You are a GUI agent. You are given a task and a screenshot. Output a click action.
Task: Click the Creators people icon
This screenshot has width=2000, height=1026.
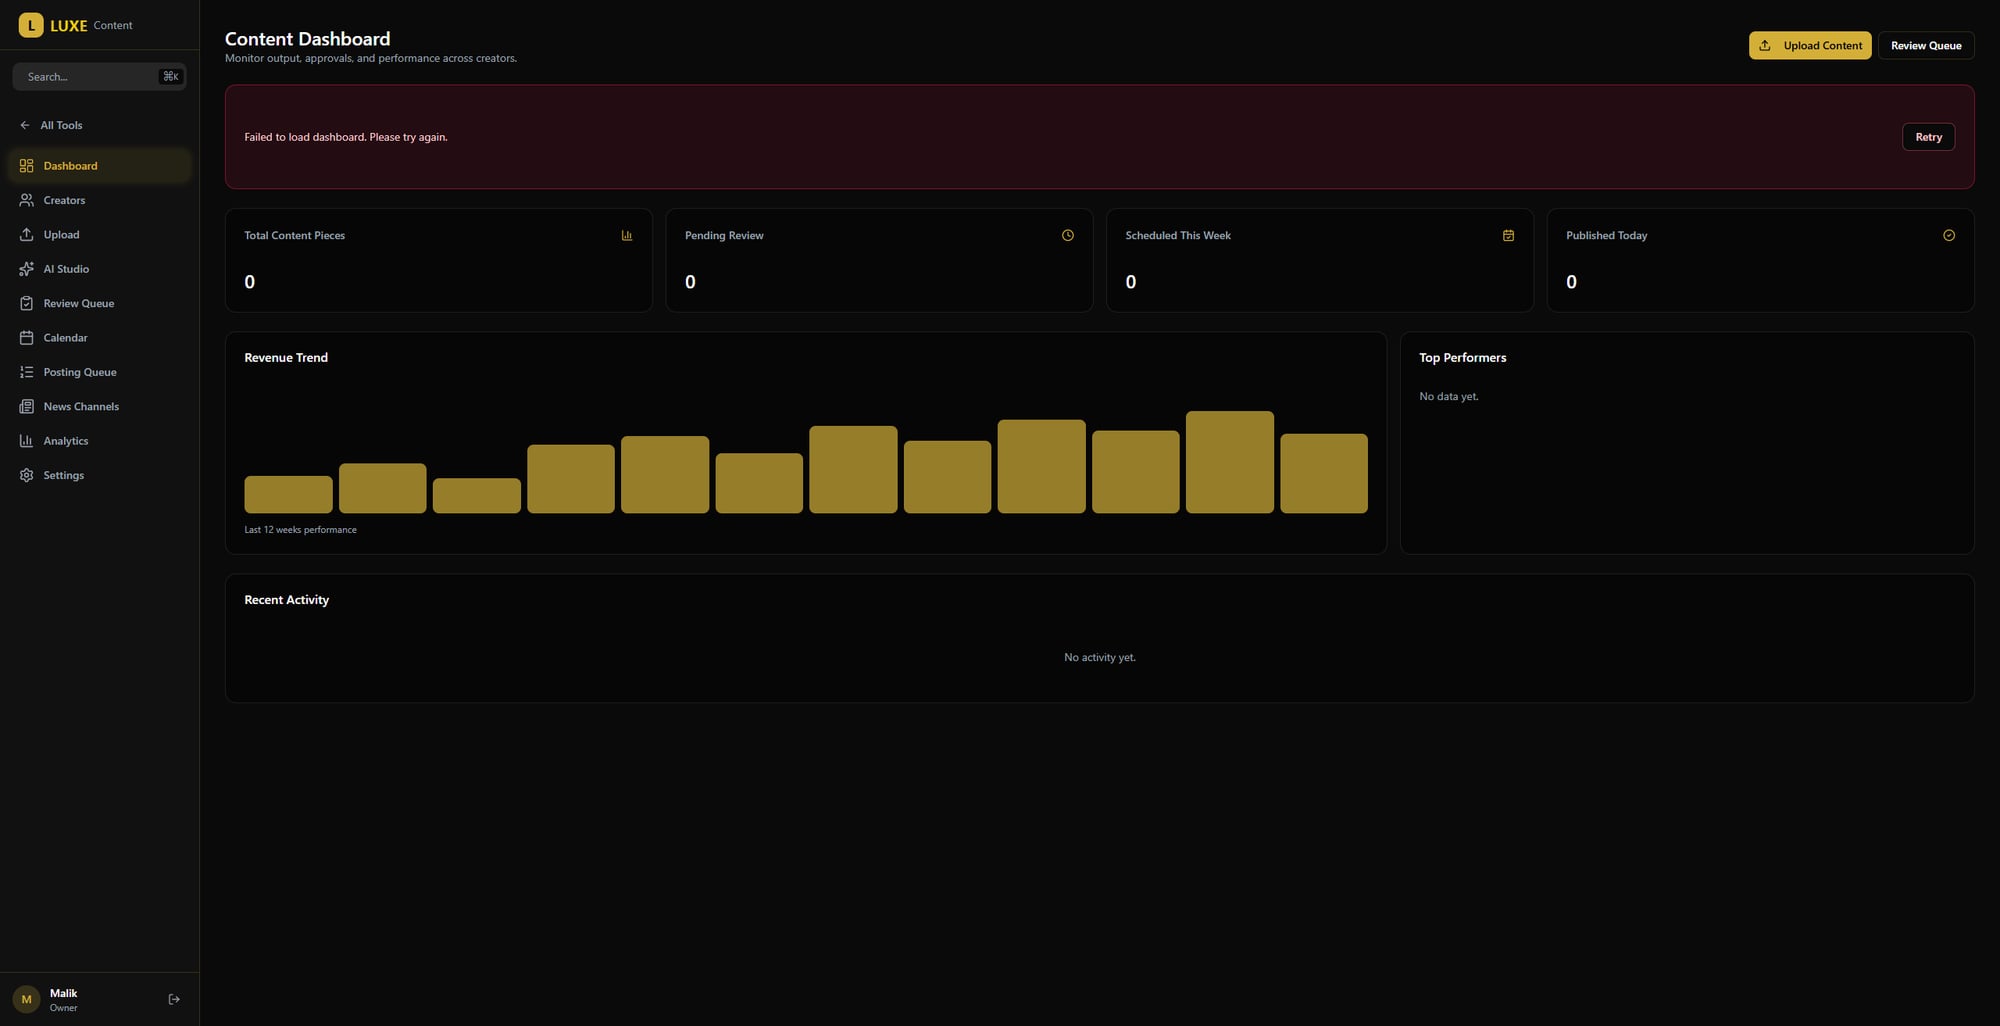(x=27, y=200)
